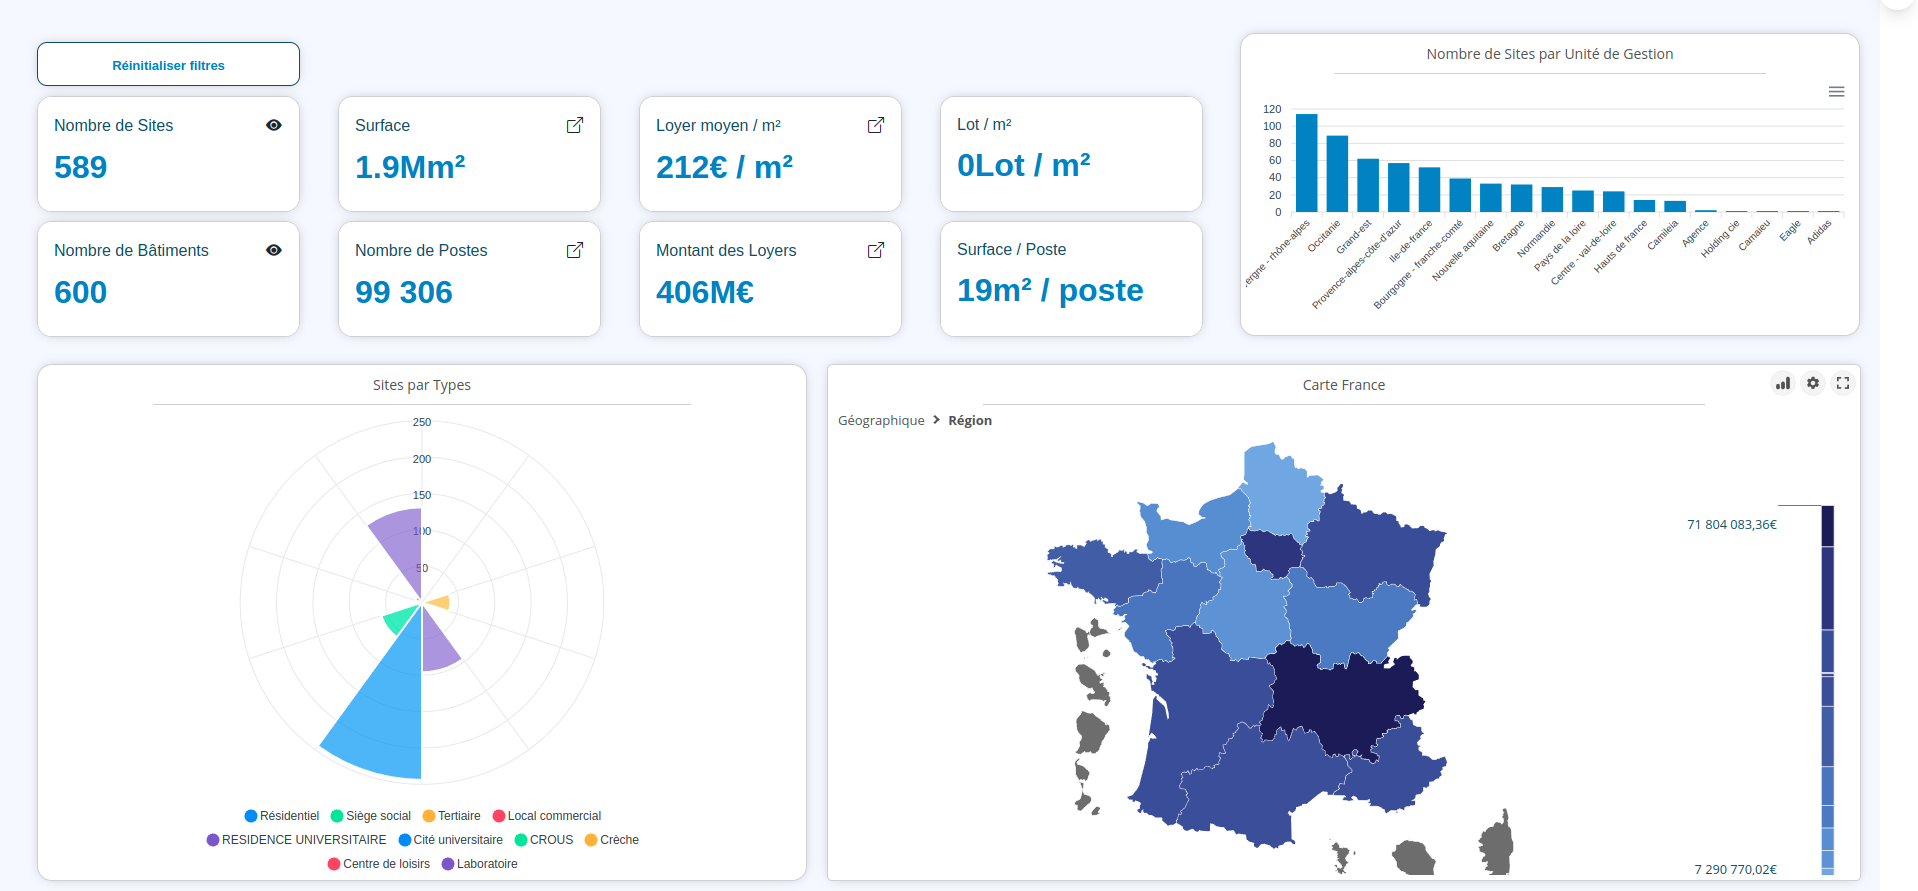Click the tallest bar in Unité de Gestion chart
Image resolution: width=1918 pixels, height=891 pixels.
1306,162
